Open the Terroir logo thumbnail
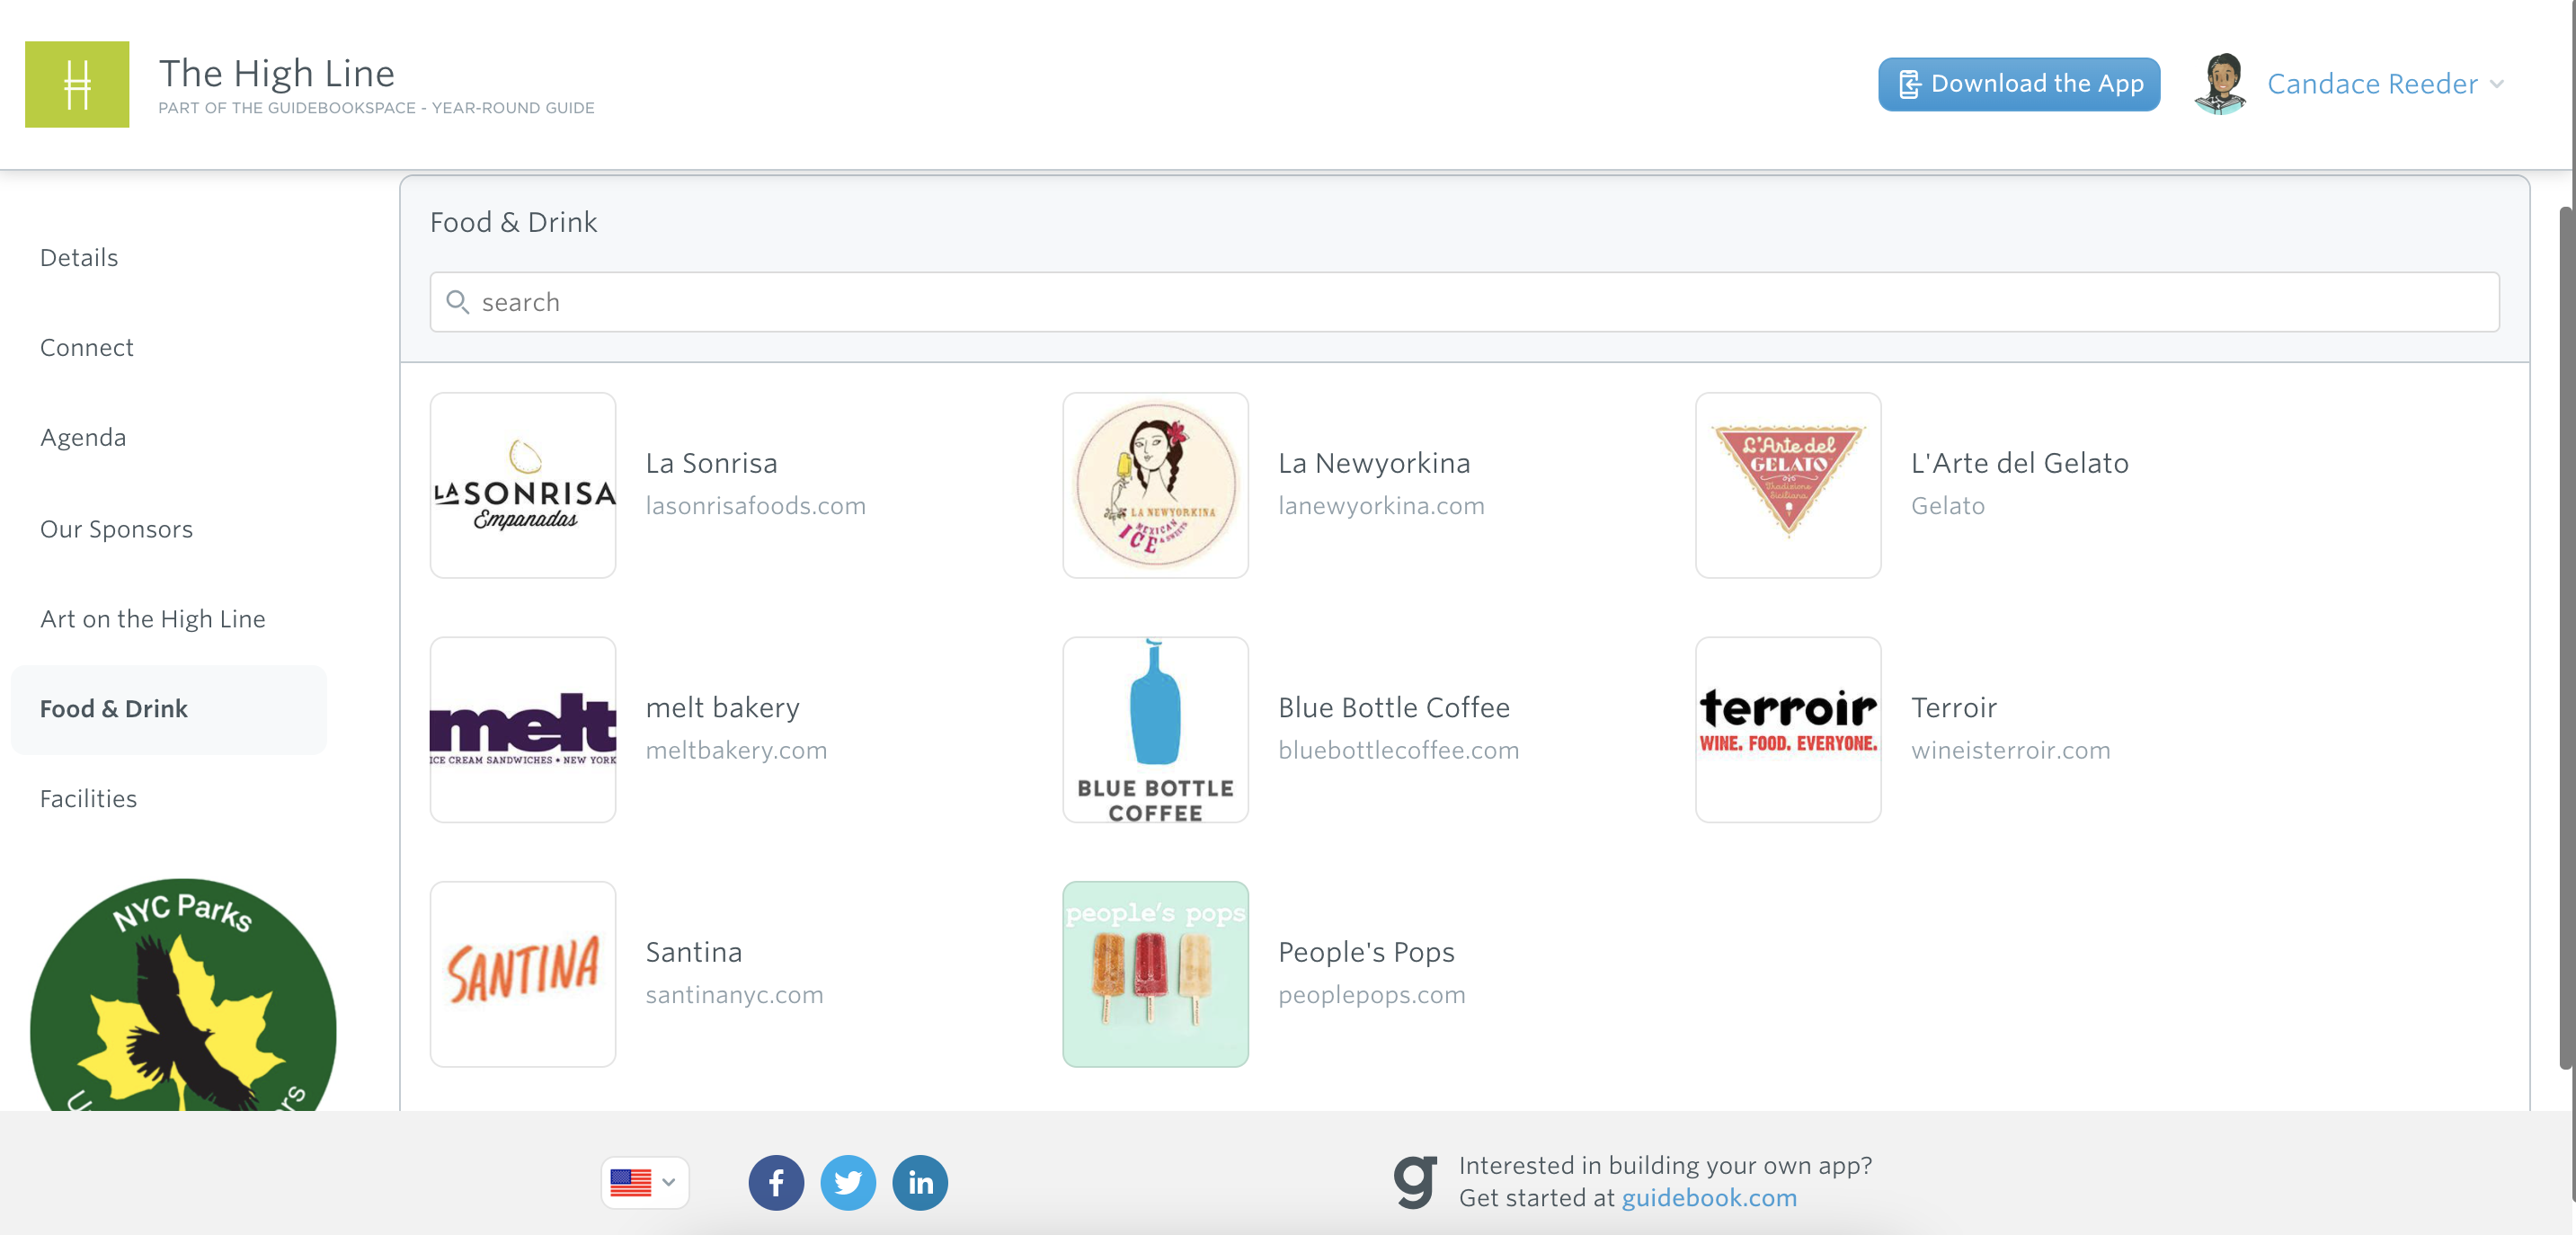The width and height of the screenshot is (2576, 1235). point(1788,730)
